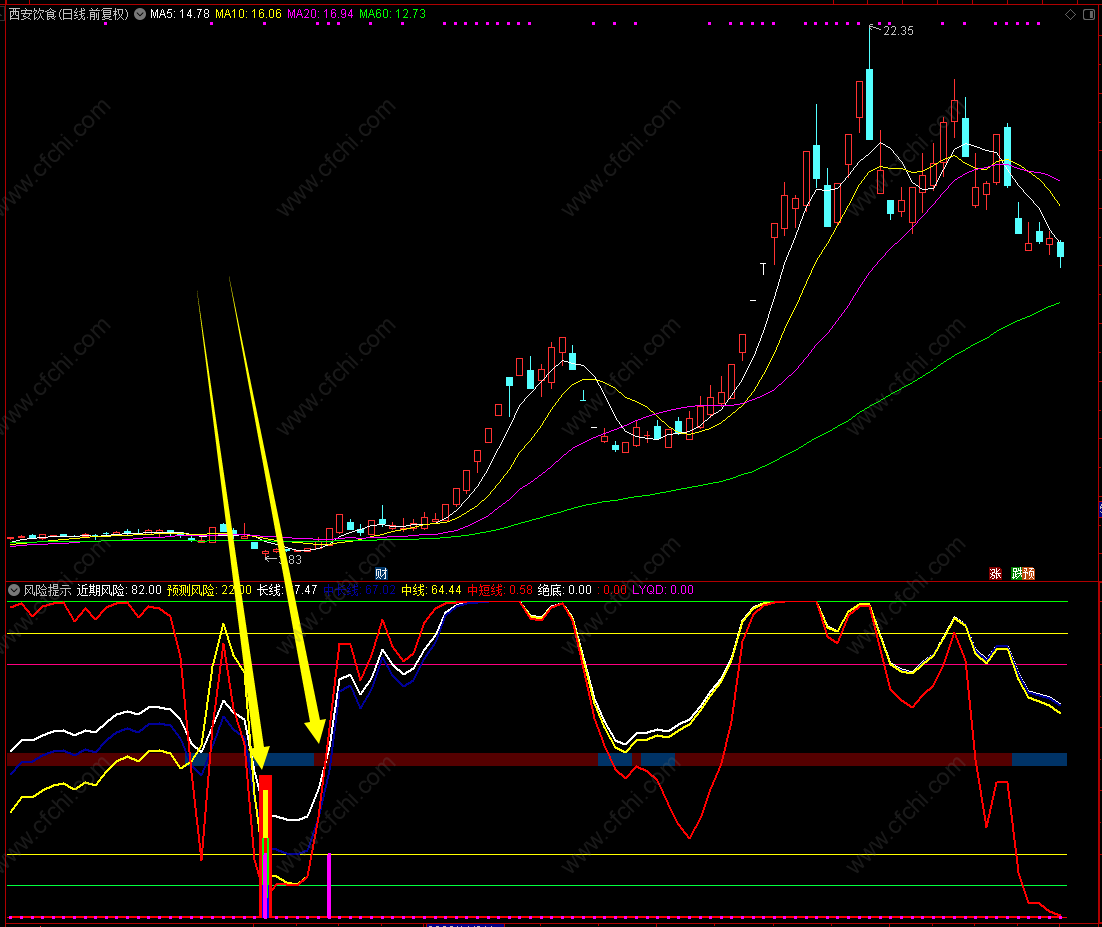Screen dimensions: 1102x927
Task: Click the 中长线: 67.02 blue label
Action: click(x=359, y=590)
